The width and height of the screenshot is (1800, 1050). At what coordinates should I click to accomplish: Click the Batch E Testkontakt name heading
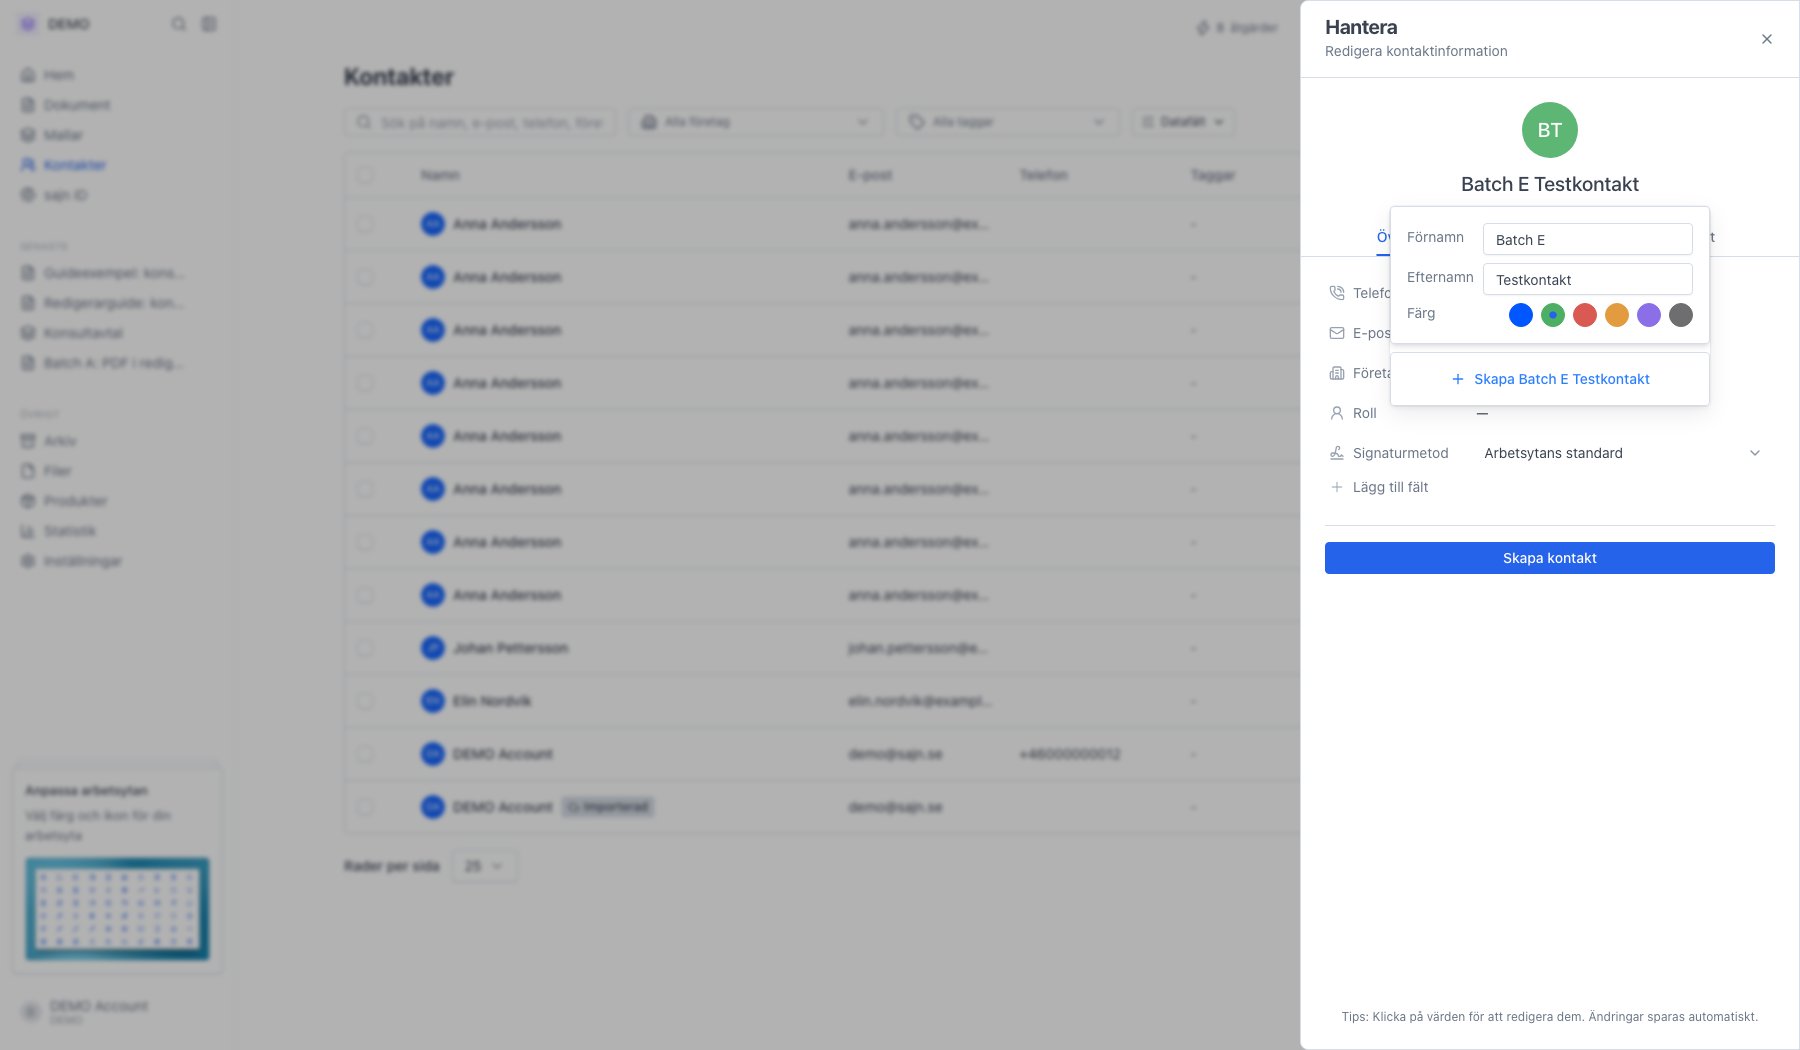click(x=1549, y=184)
